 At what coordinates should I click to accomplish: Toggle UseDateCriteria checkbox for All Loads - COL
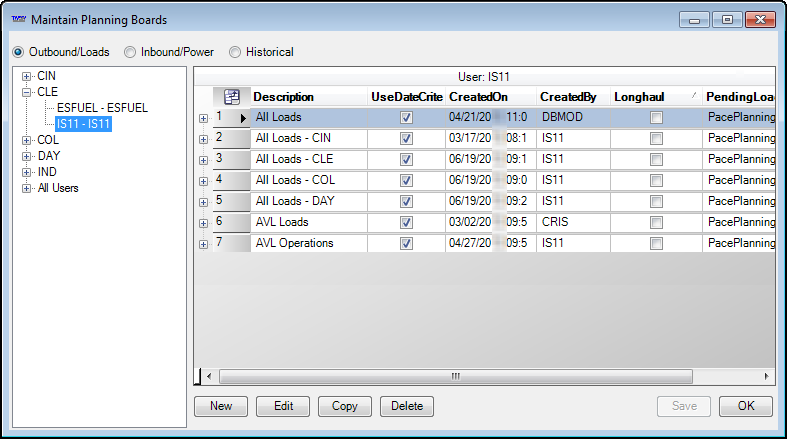407,181
